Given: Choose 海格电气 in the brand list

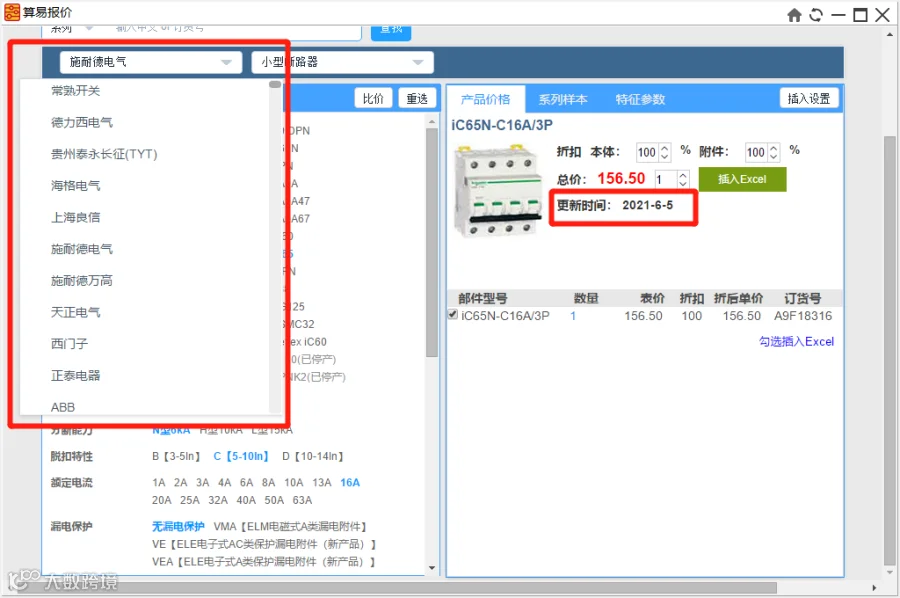Looking at the screenshot, I should [75, 185].
